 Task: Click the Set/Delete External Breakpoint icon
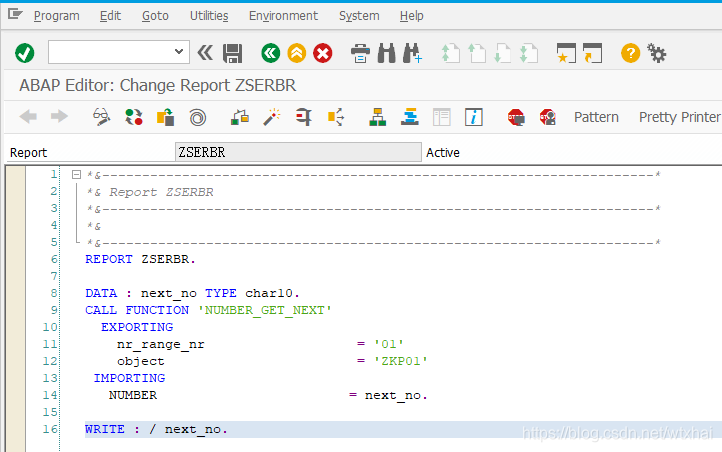[547, 117]
